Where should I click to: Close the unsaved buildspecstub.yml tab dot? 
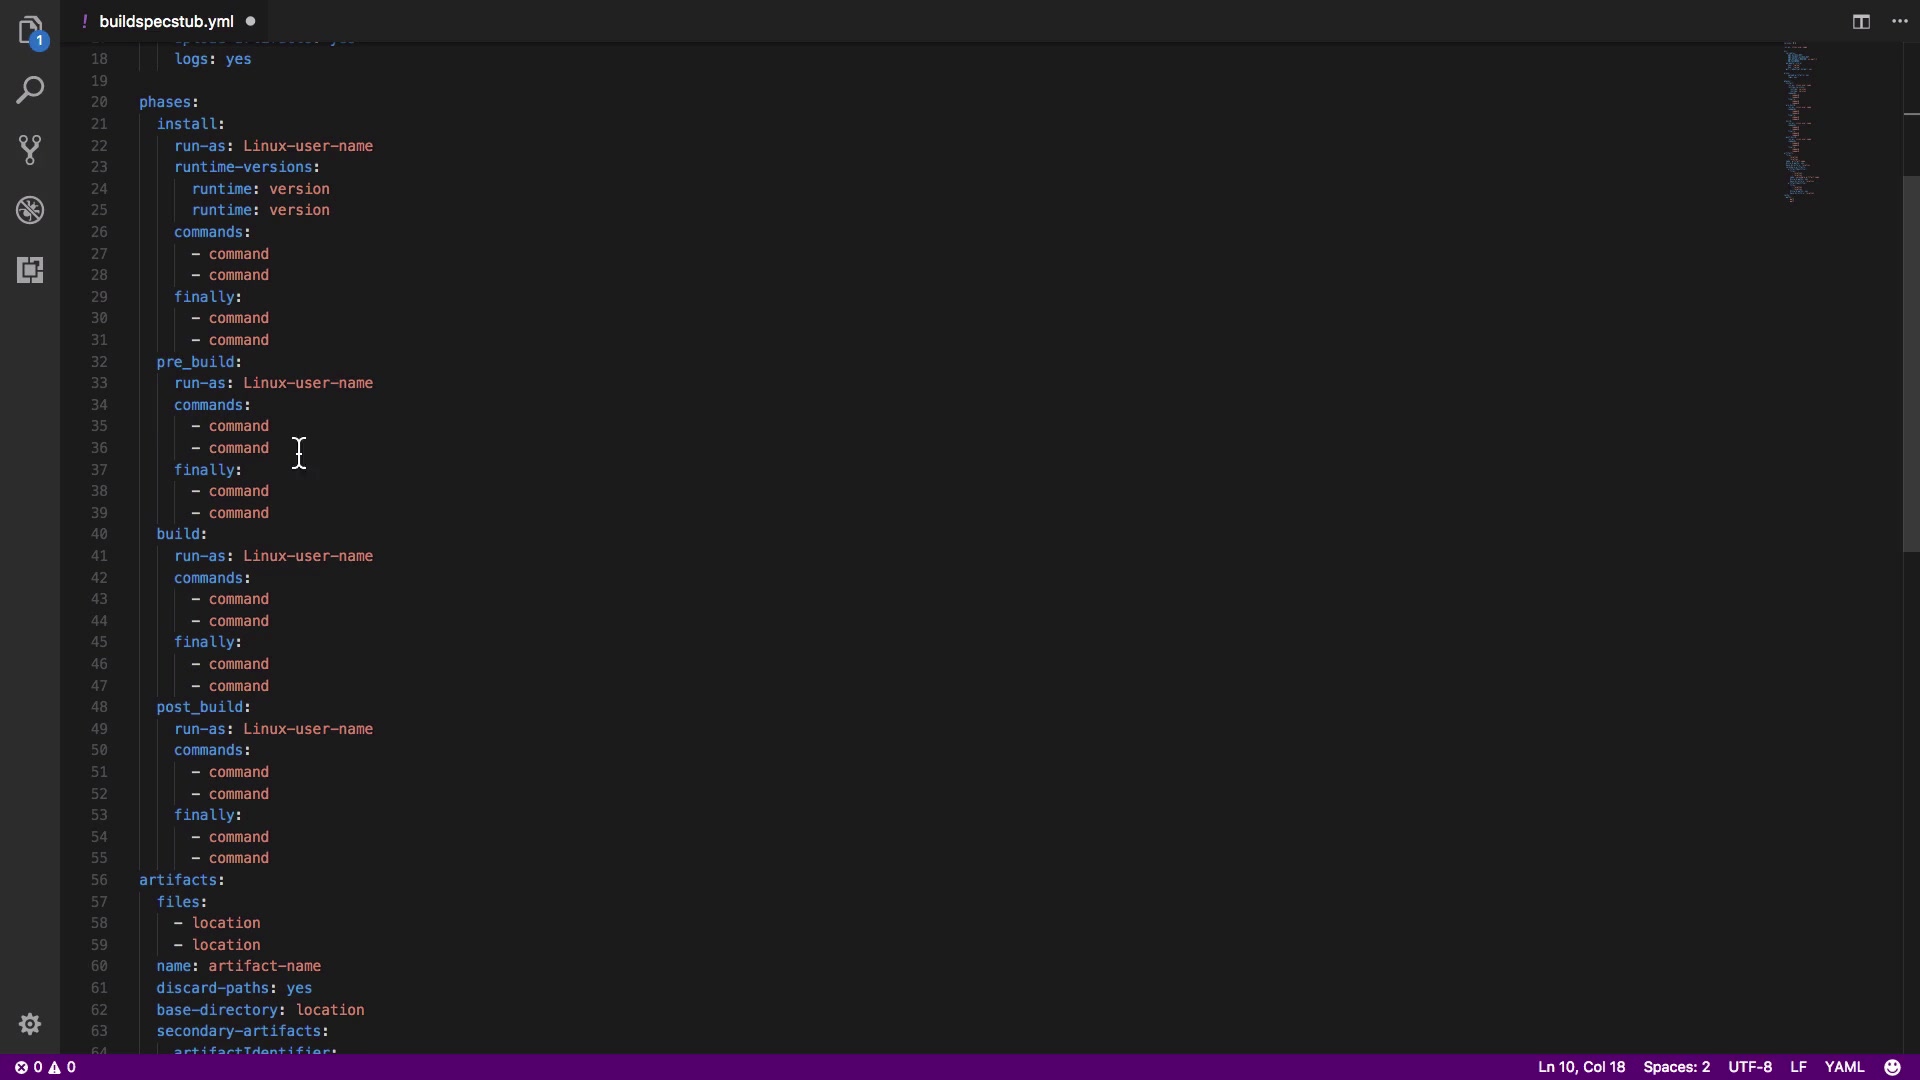250,21
